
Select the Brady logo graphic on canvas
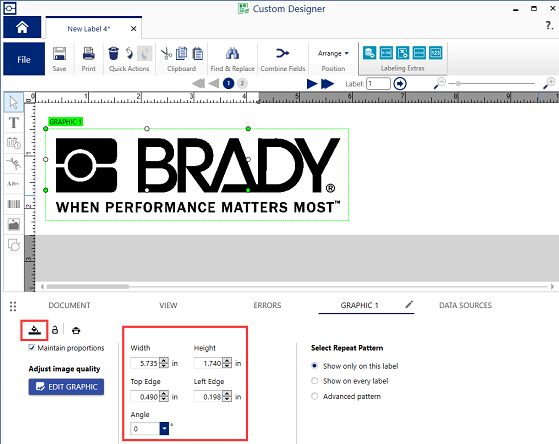(x=197, y=175)
